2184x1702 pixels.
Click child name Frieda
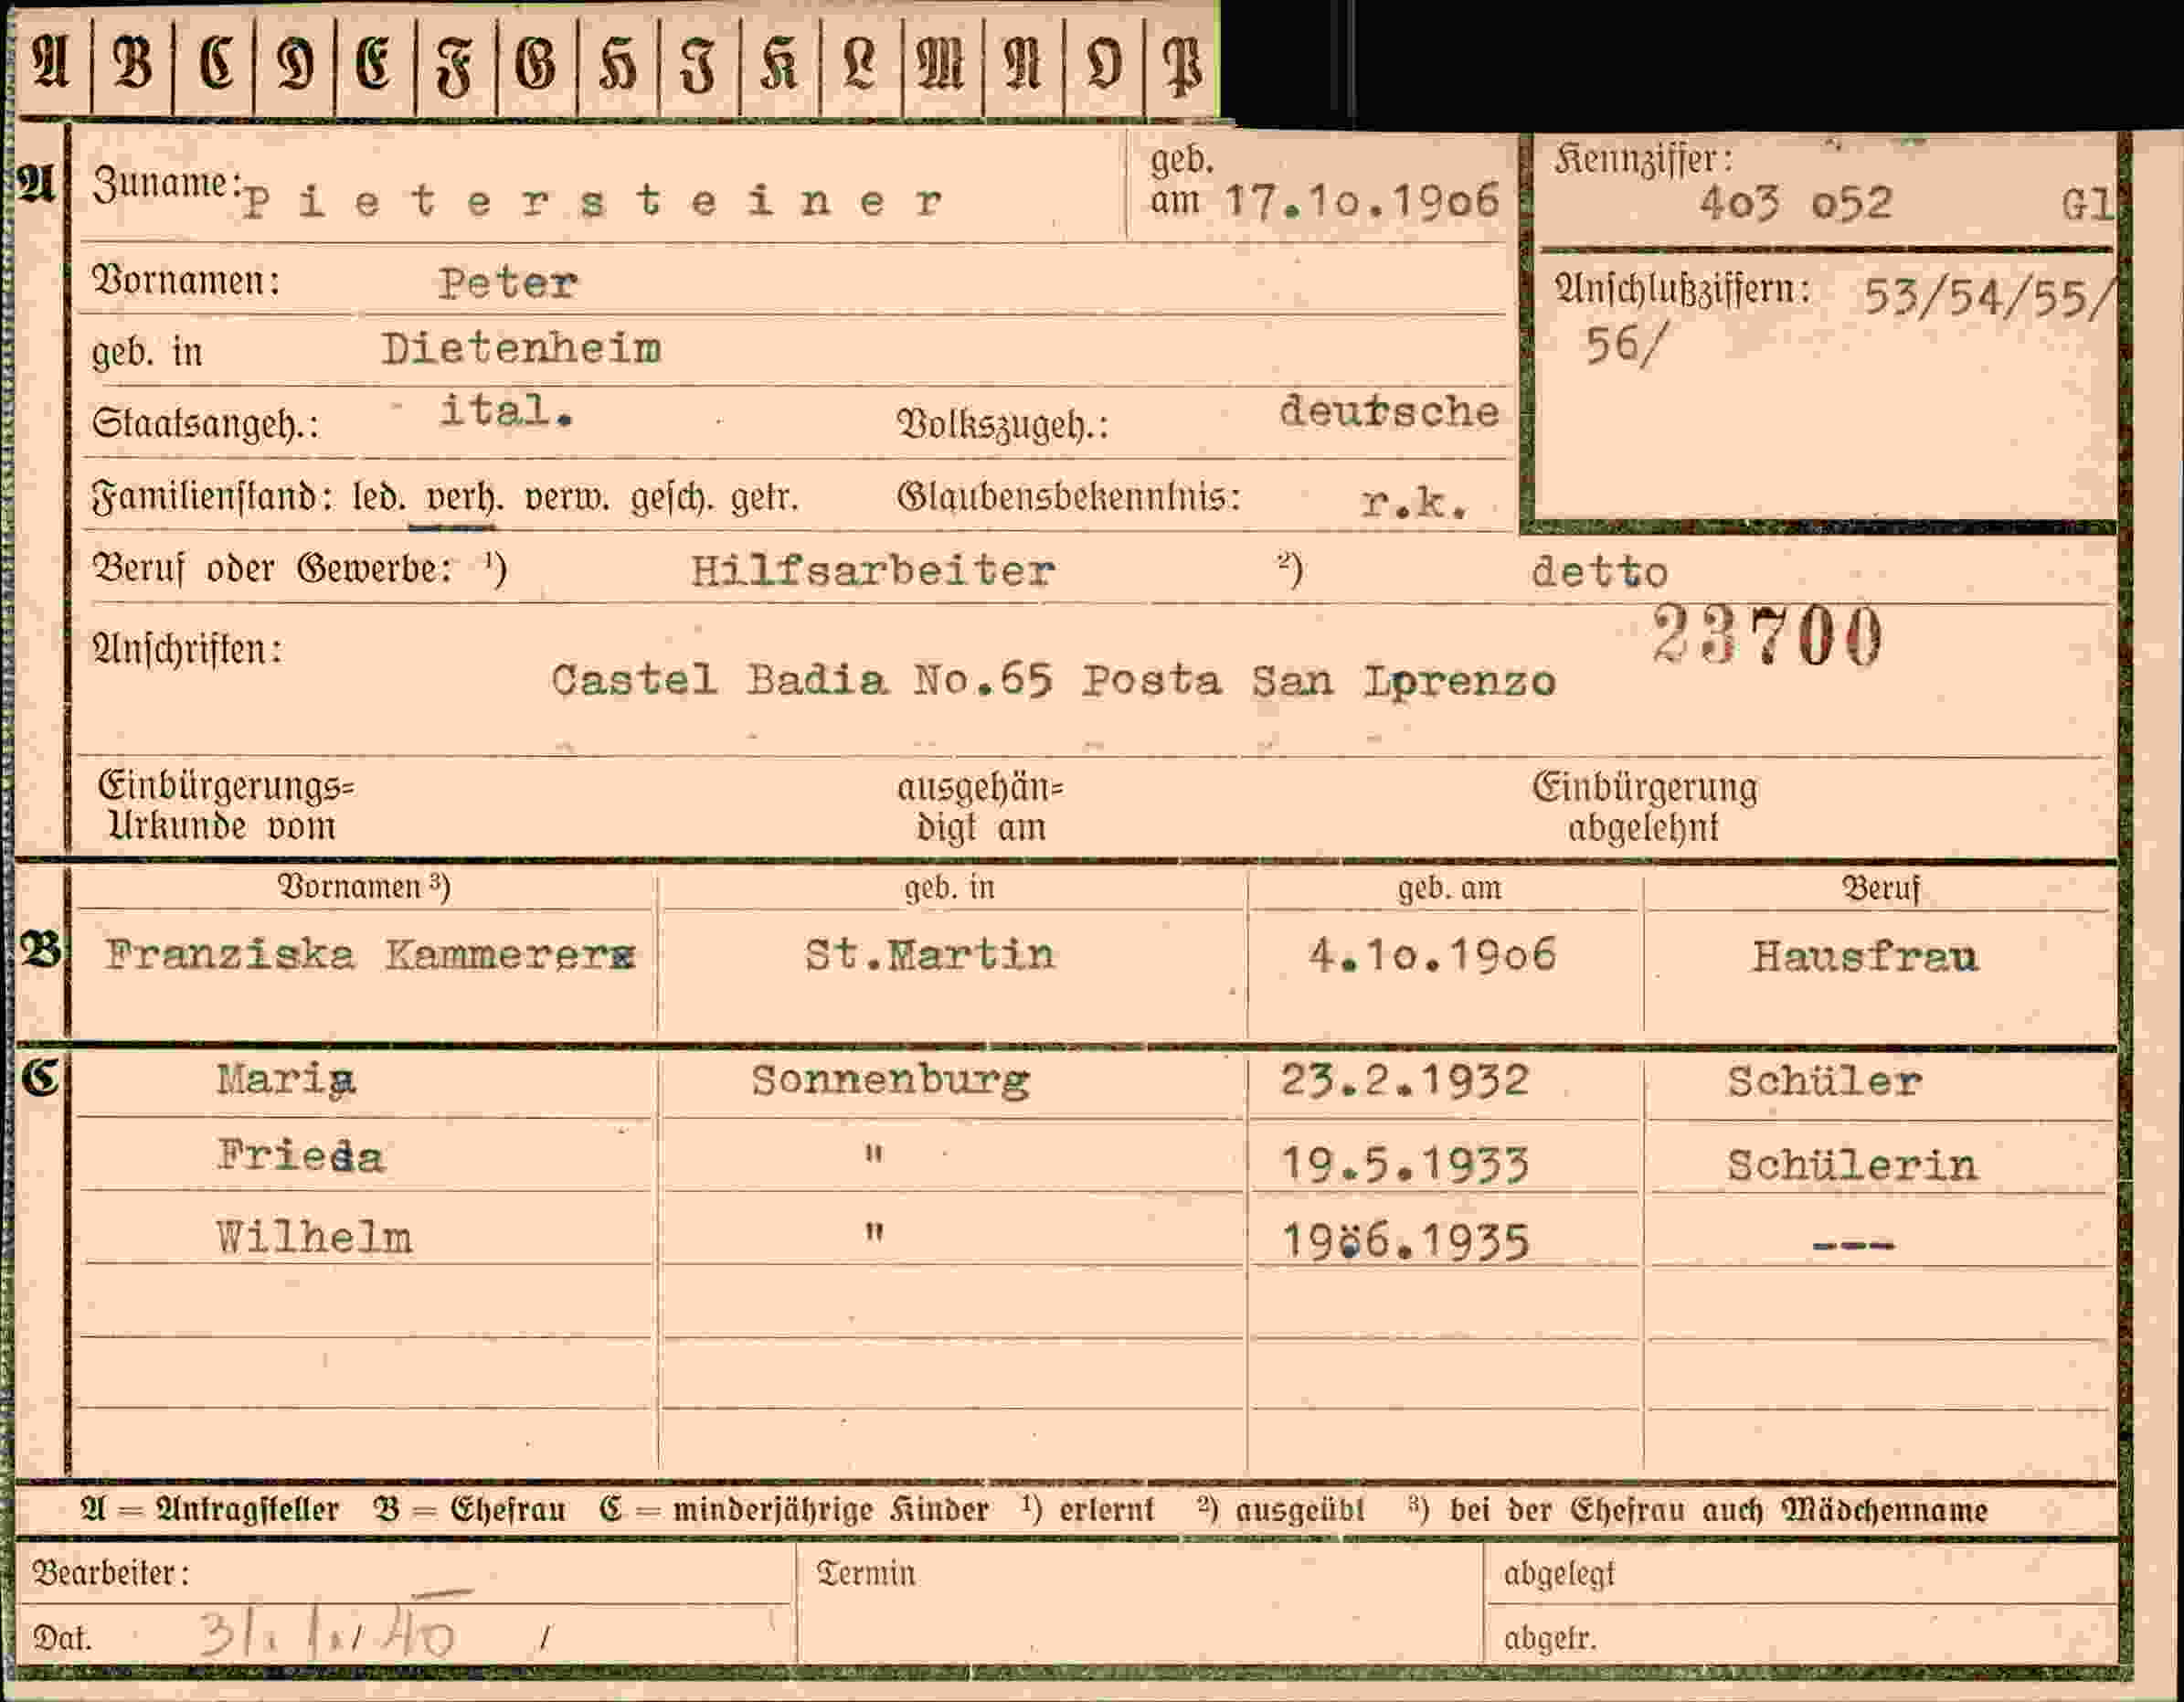[x=300, y=1157]
